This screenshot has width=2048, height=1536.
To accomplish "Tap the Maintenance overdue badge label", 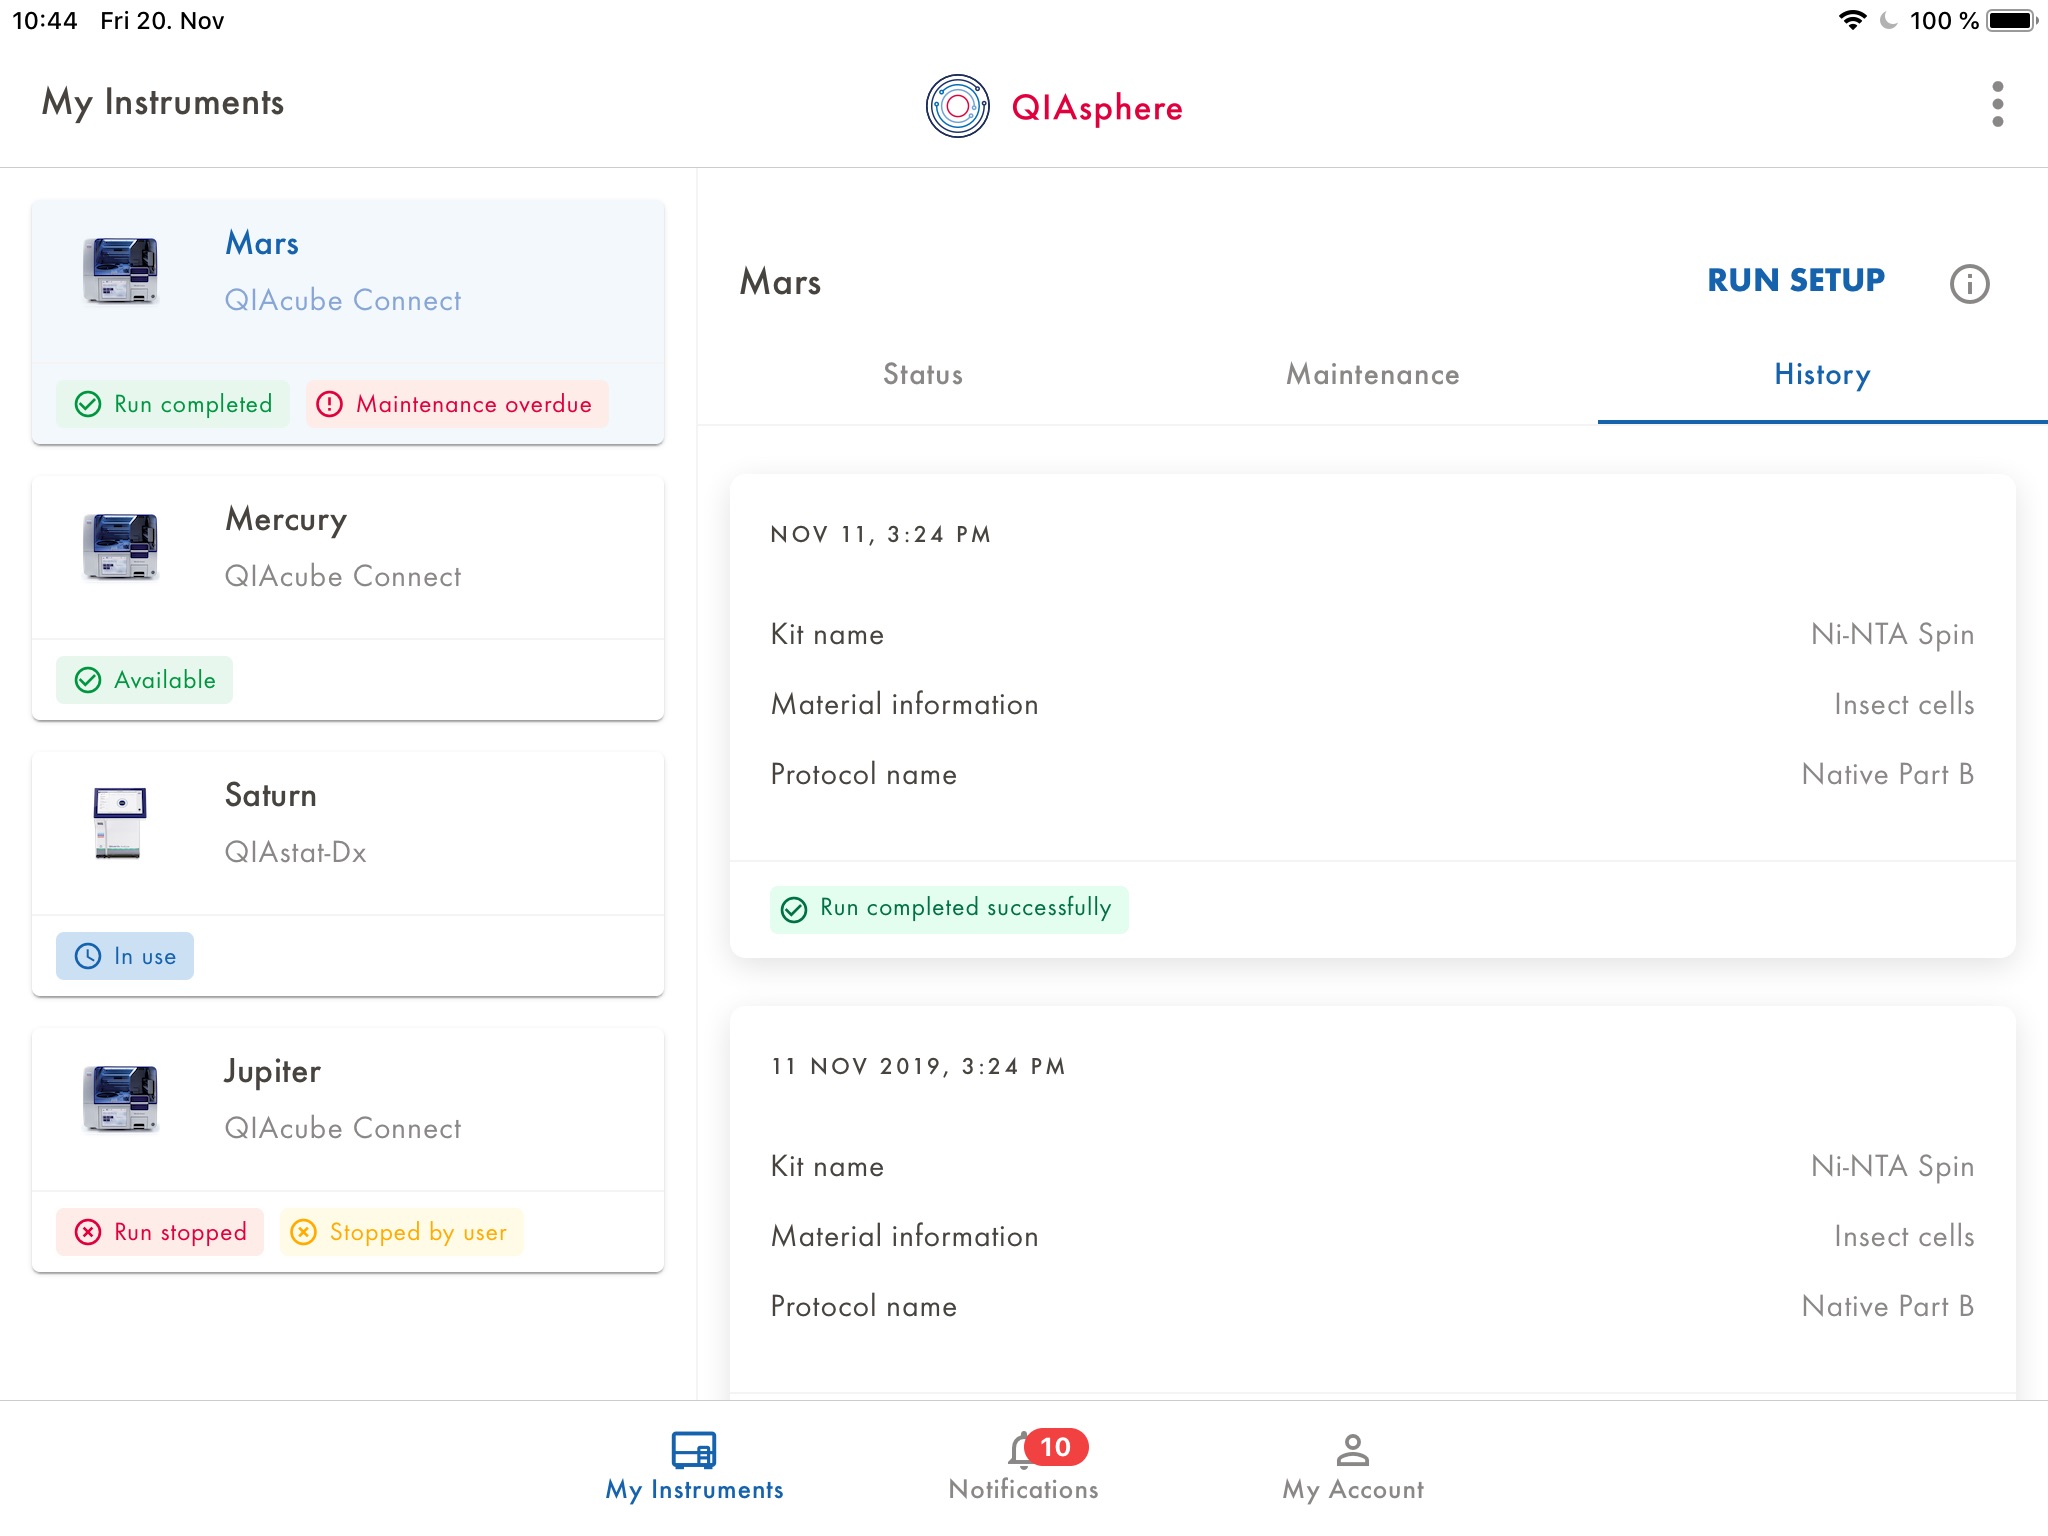I will 474,404.
